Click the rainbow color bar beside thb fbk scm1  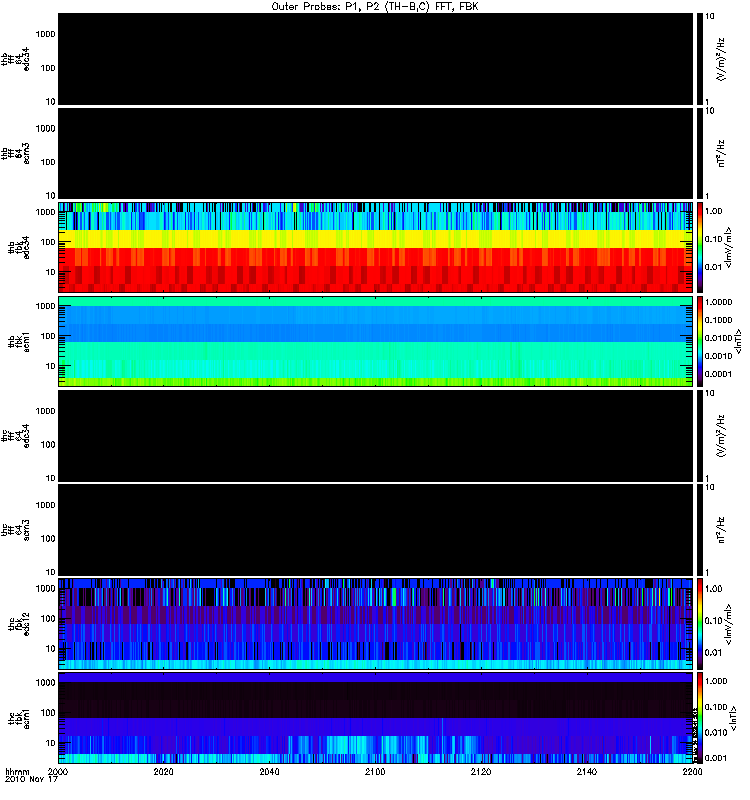coord(700,341)
